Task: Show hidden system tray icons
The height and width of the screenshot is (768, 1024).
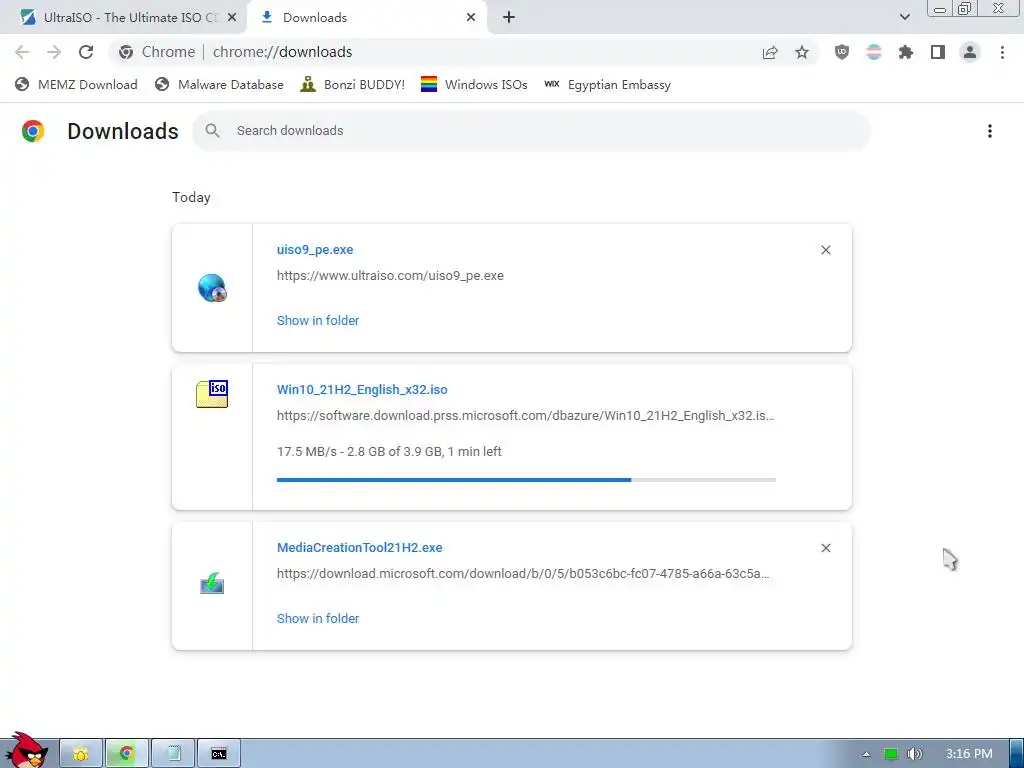Action: coord(866,754)
